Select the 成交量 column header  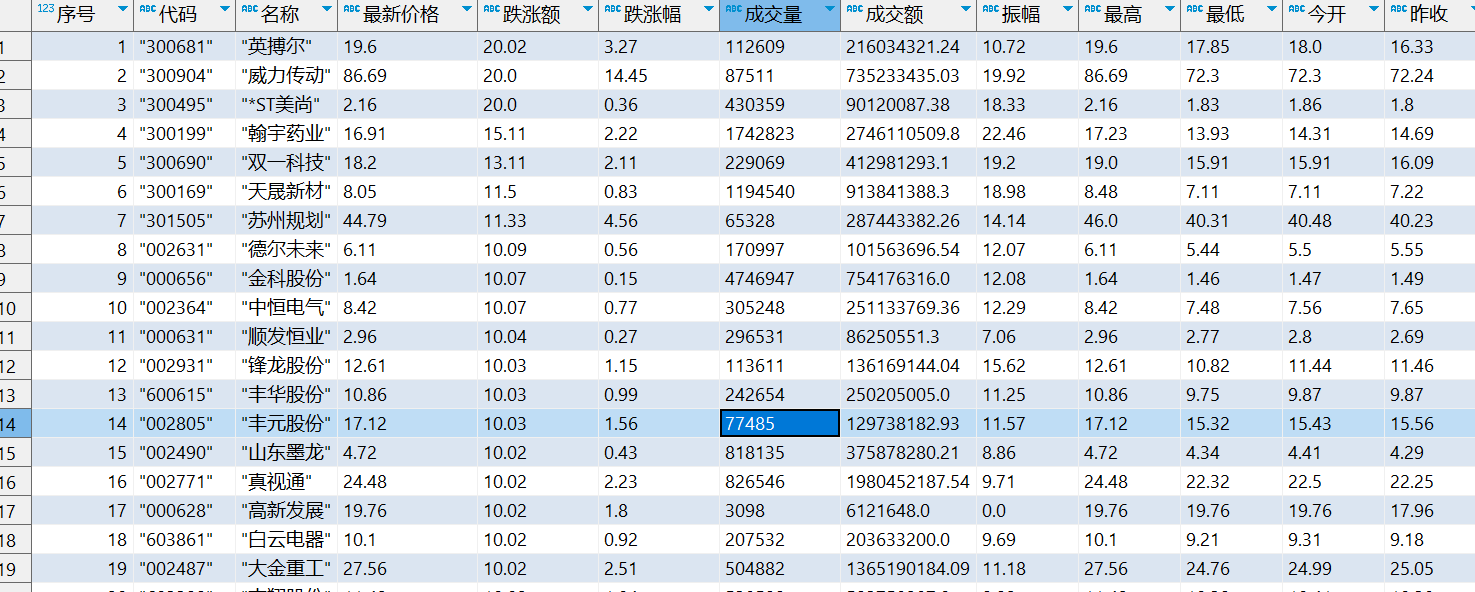779,15
